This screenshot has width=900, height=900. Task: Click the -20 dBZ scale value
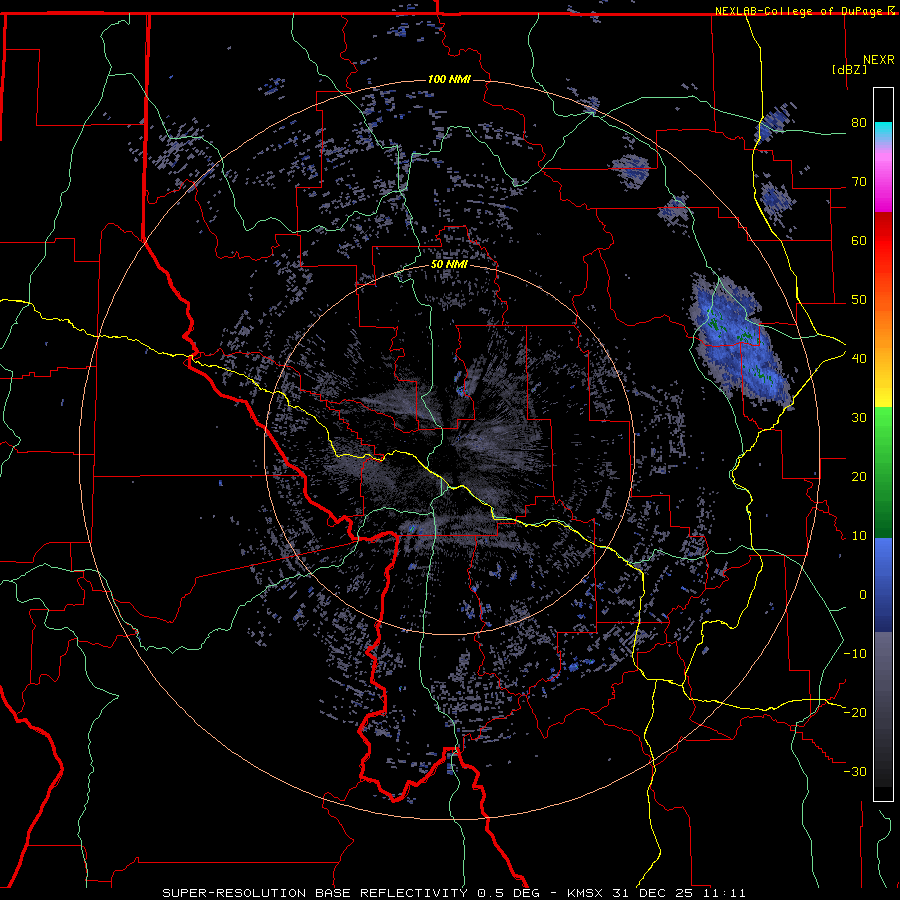[855, 712]
